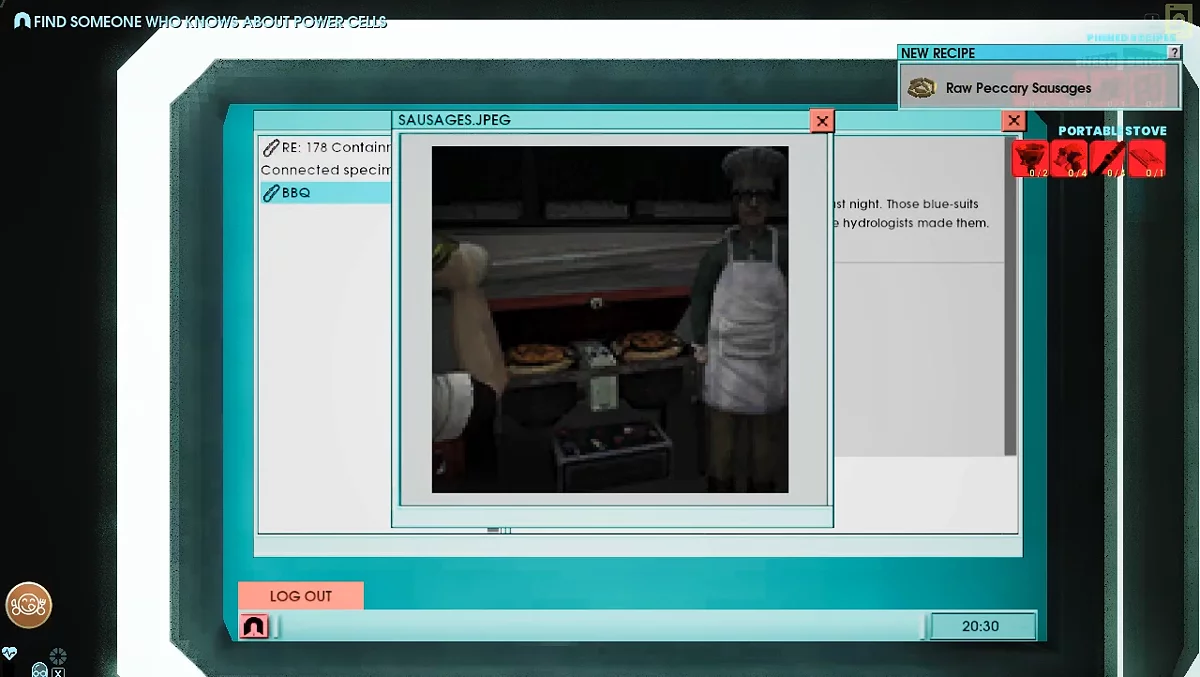Select the first Portable Stove ingredient (0/2)
Viewport: 1200px width, 677px height.
click(1030, 159)
